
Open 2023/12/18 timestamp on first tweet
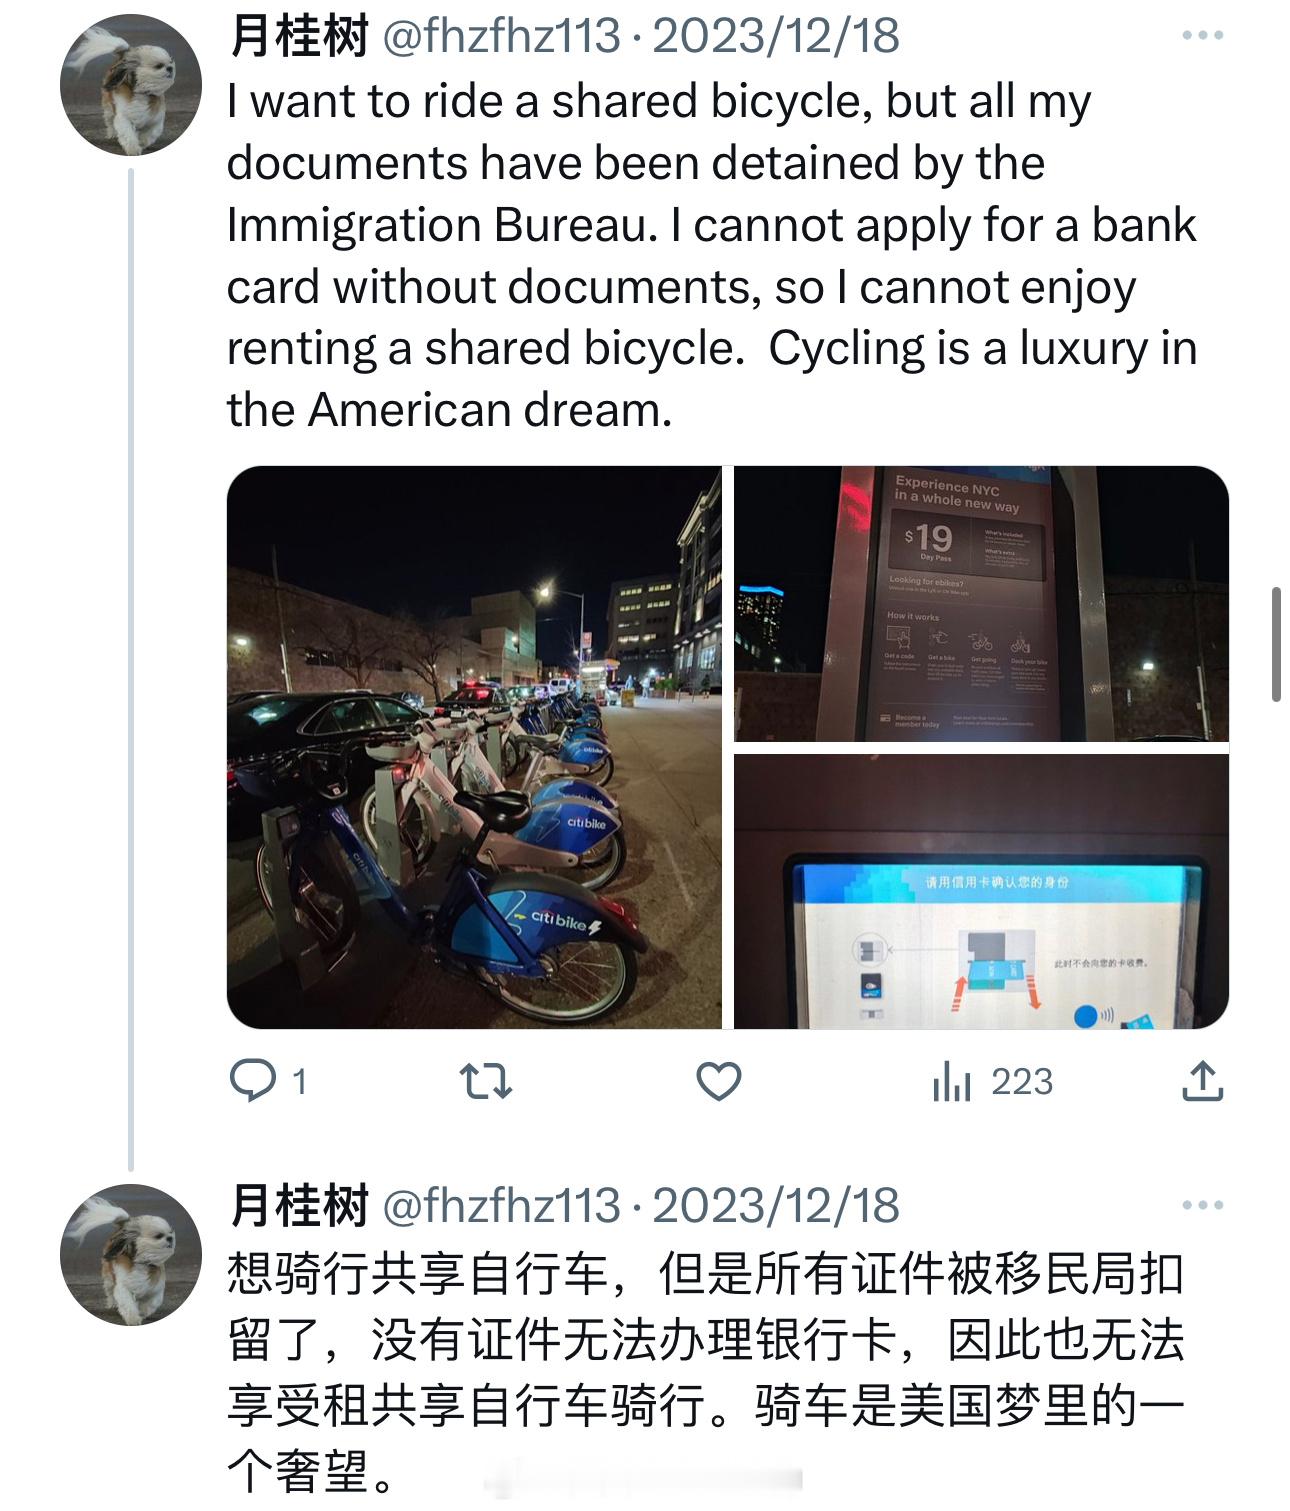(x=776, y=37)
